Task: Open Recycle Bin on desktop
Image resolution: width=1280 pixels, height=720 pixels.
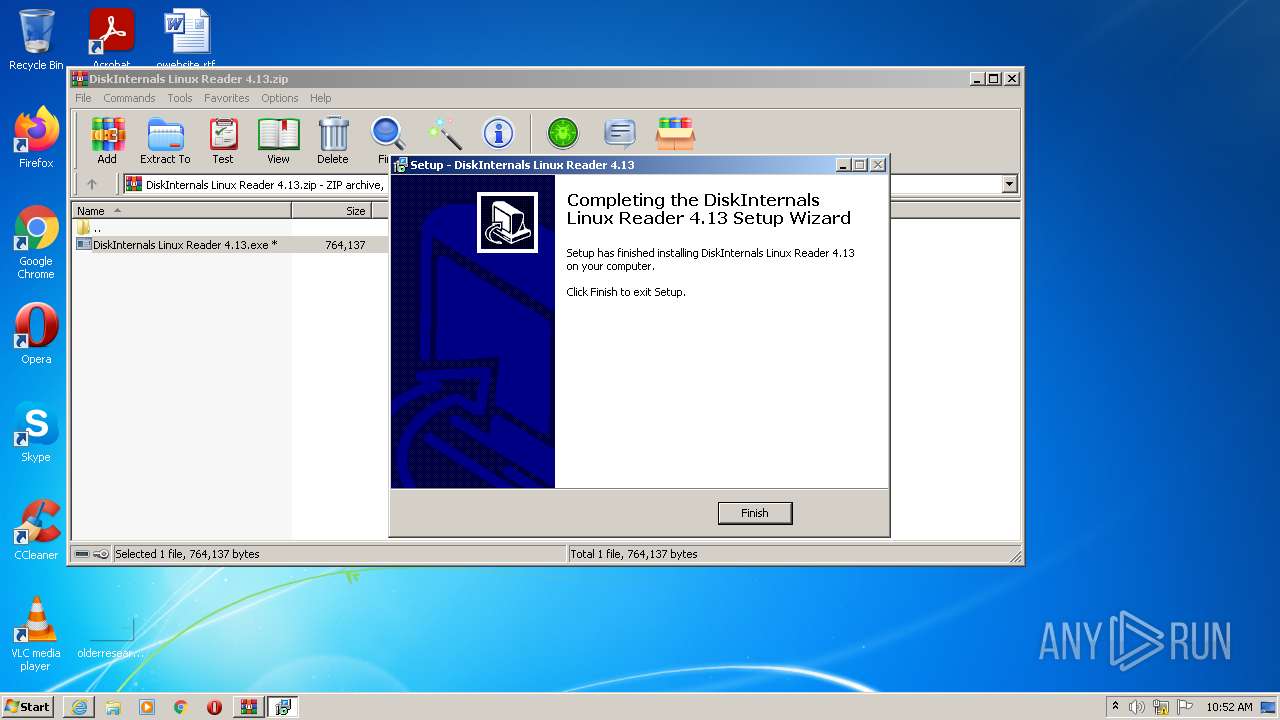Action: tap(36, 40)
